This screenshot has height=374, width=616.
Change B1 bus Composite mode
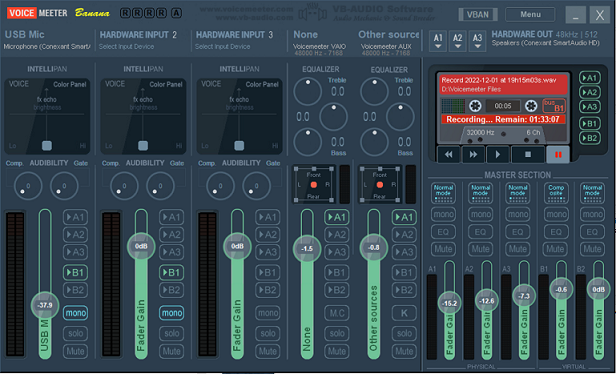click(x=556, y=193)
